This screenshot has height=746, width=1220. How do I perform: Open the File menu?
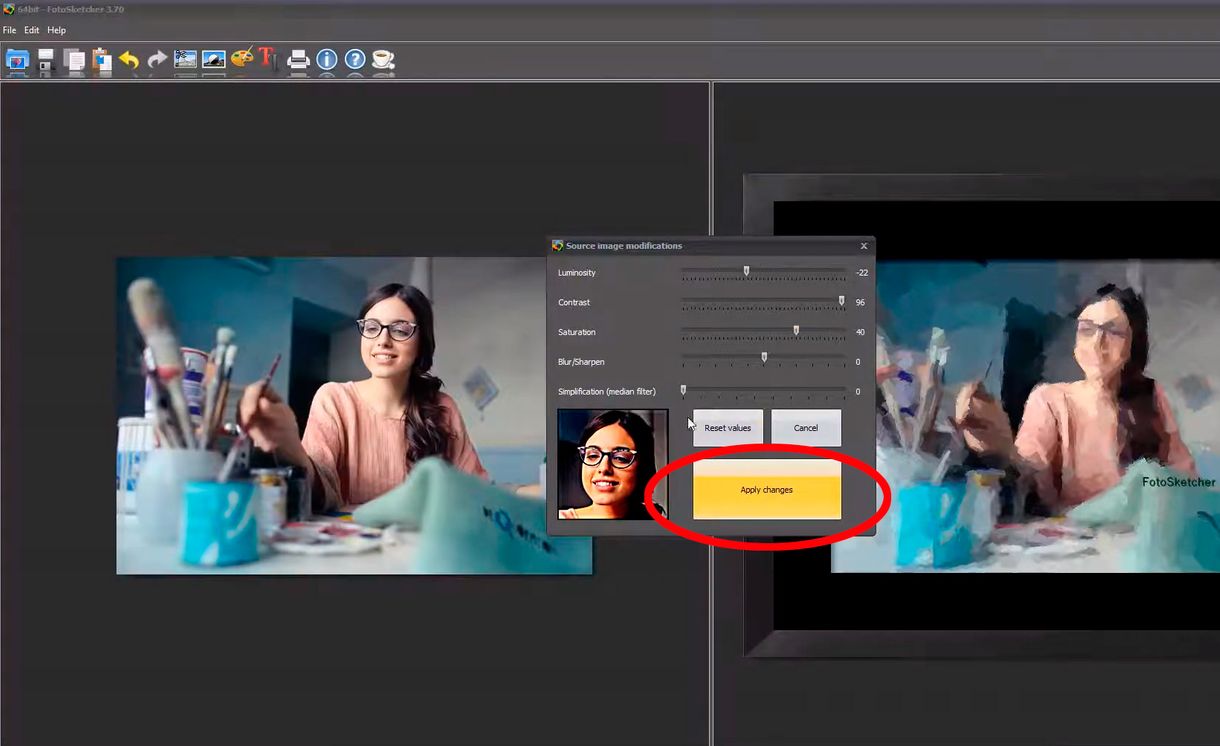pos(9,30)
